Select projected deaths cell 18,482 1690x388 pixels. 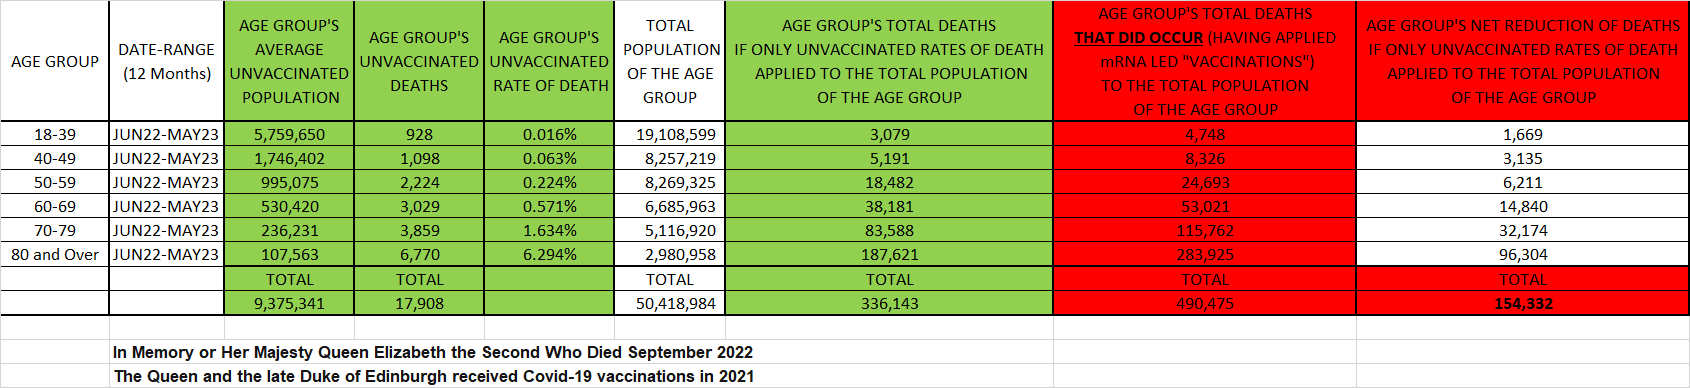point(889,182)
